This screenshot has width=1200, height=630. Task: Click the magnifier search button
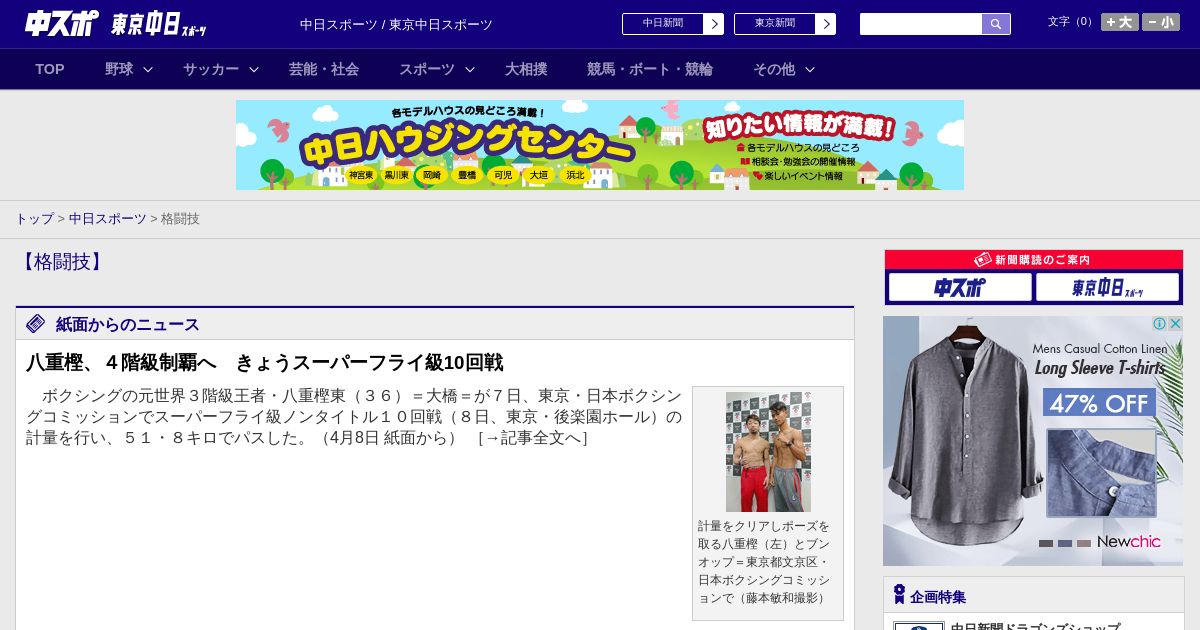pos(996,24)
